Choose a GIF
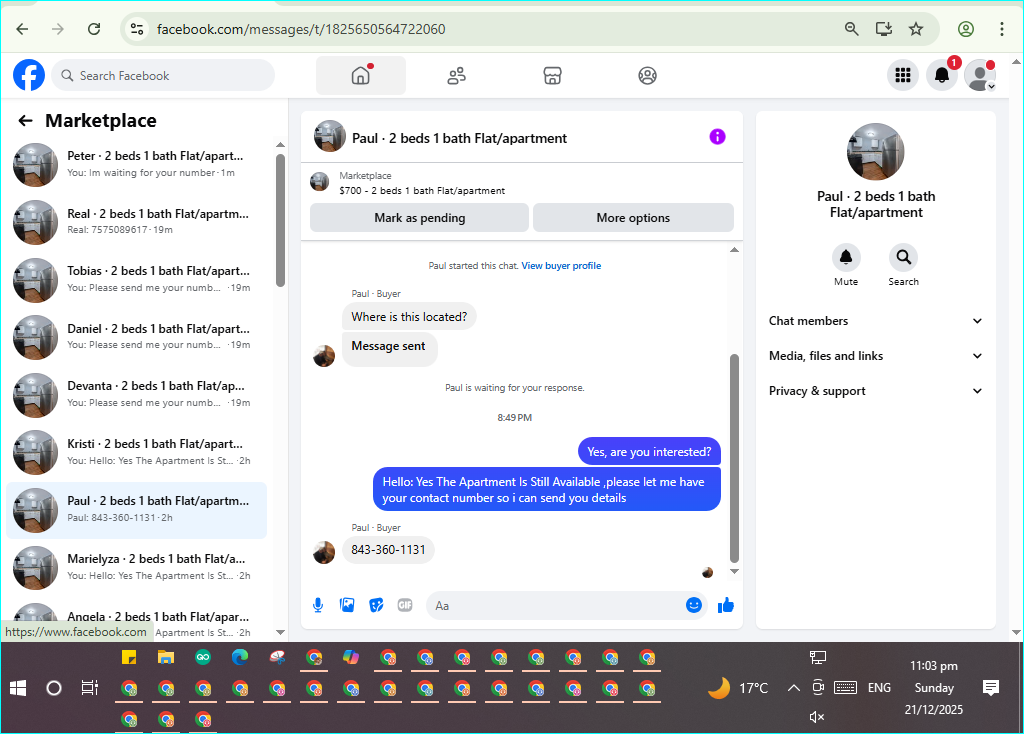 (405, 605)
